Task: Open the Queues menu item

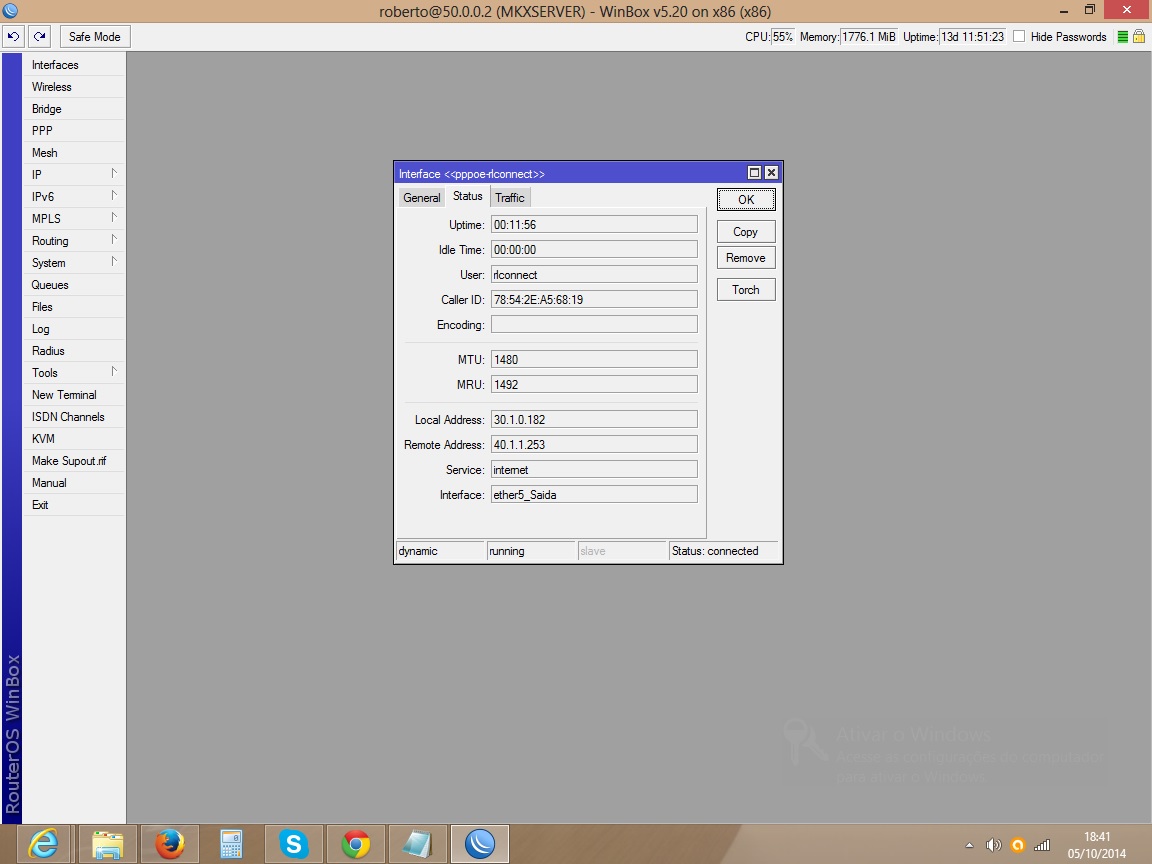Action: (x=73, y=285)
